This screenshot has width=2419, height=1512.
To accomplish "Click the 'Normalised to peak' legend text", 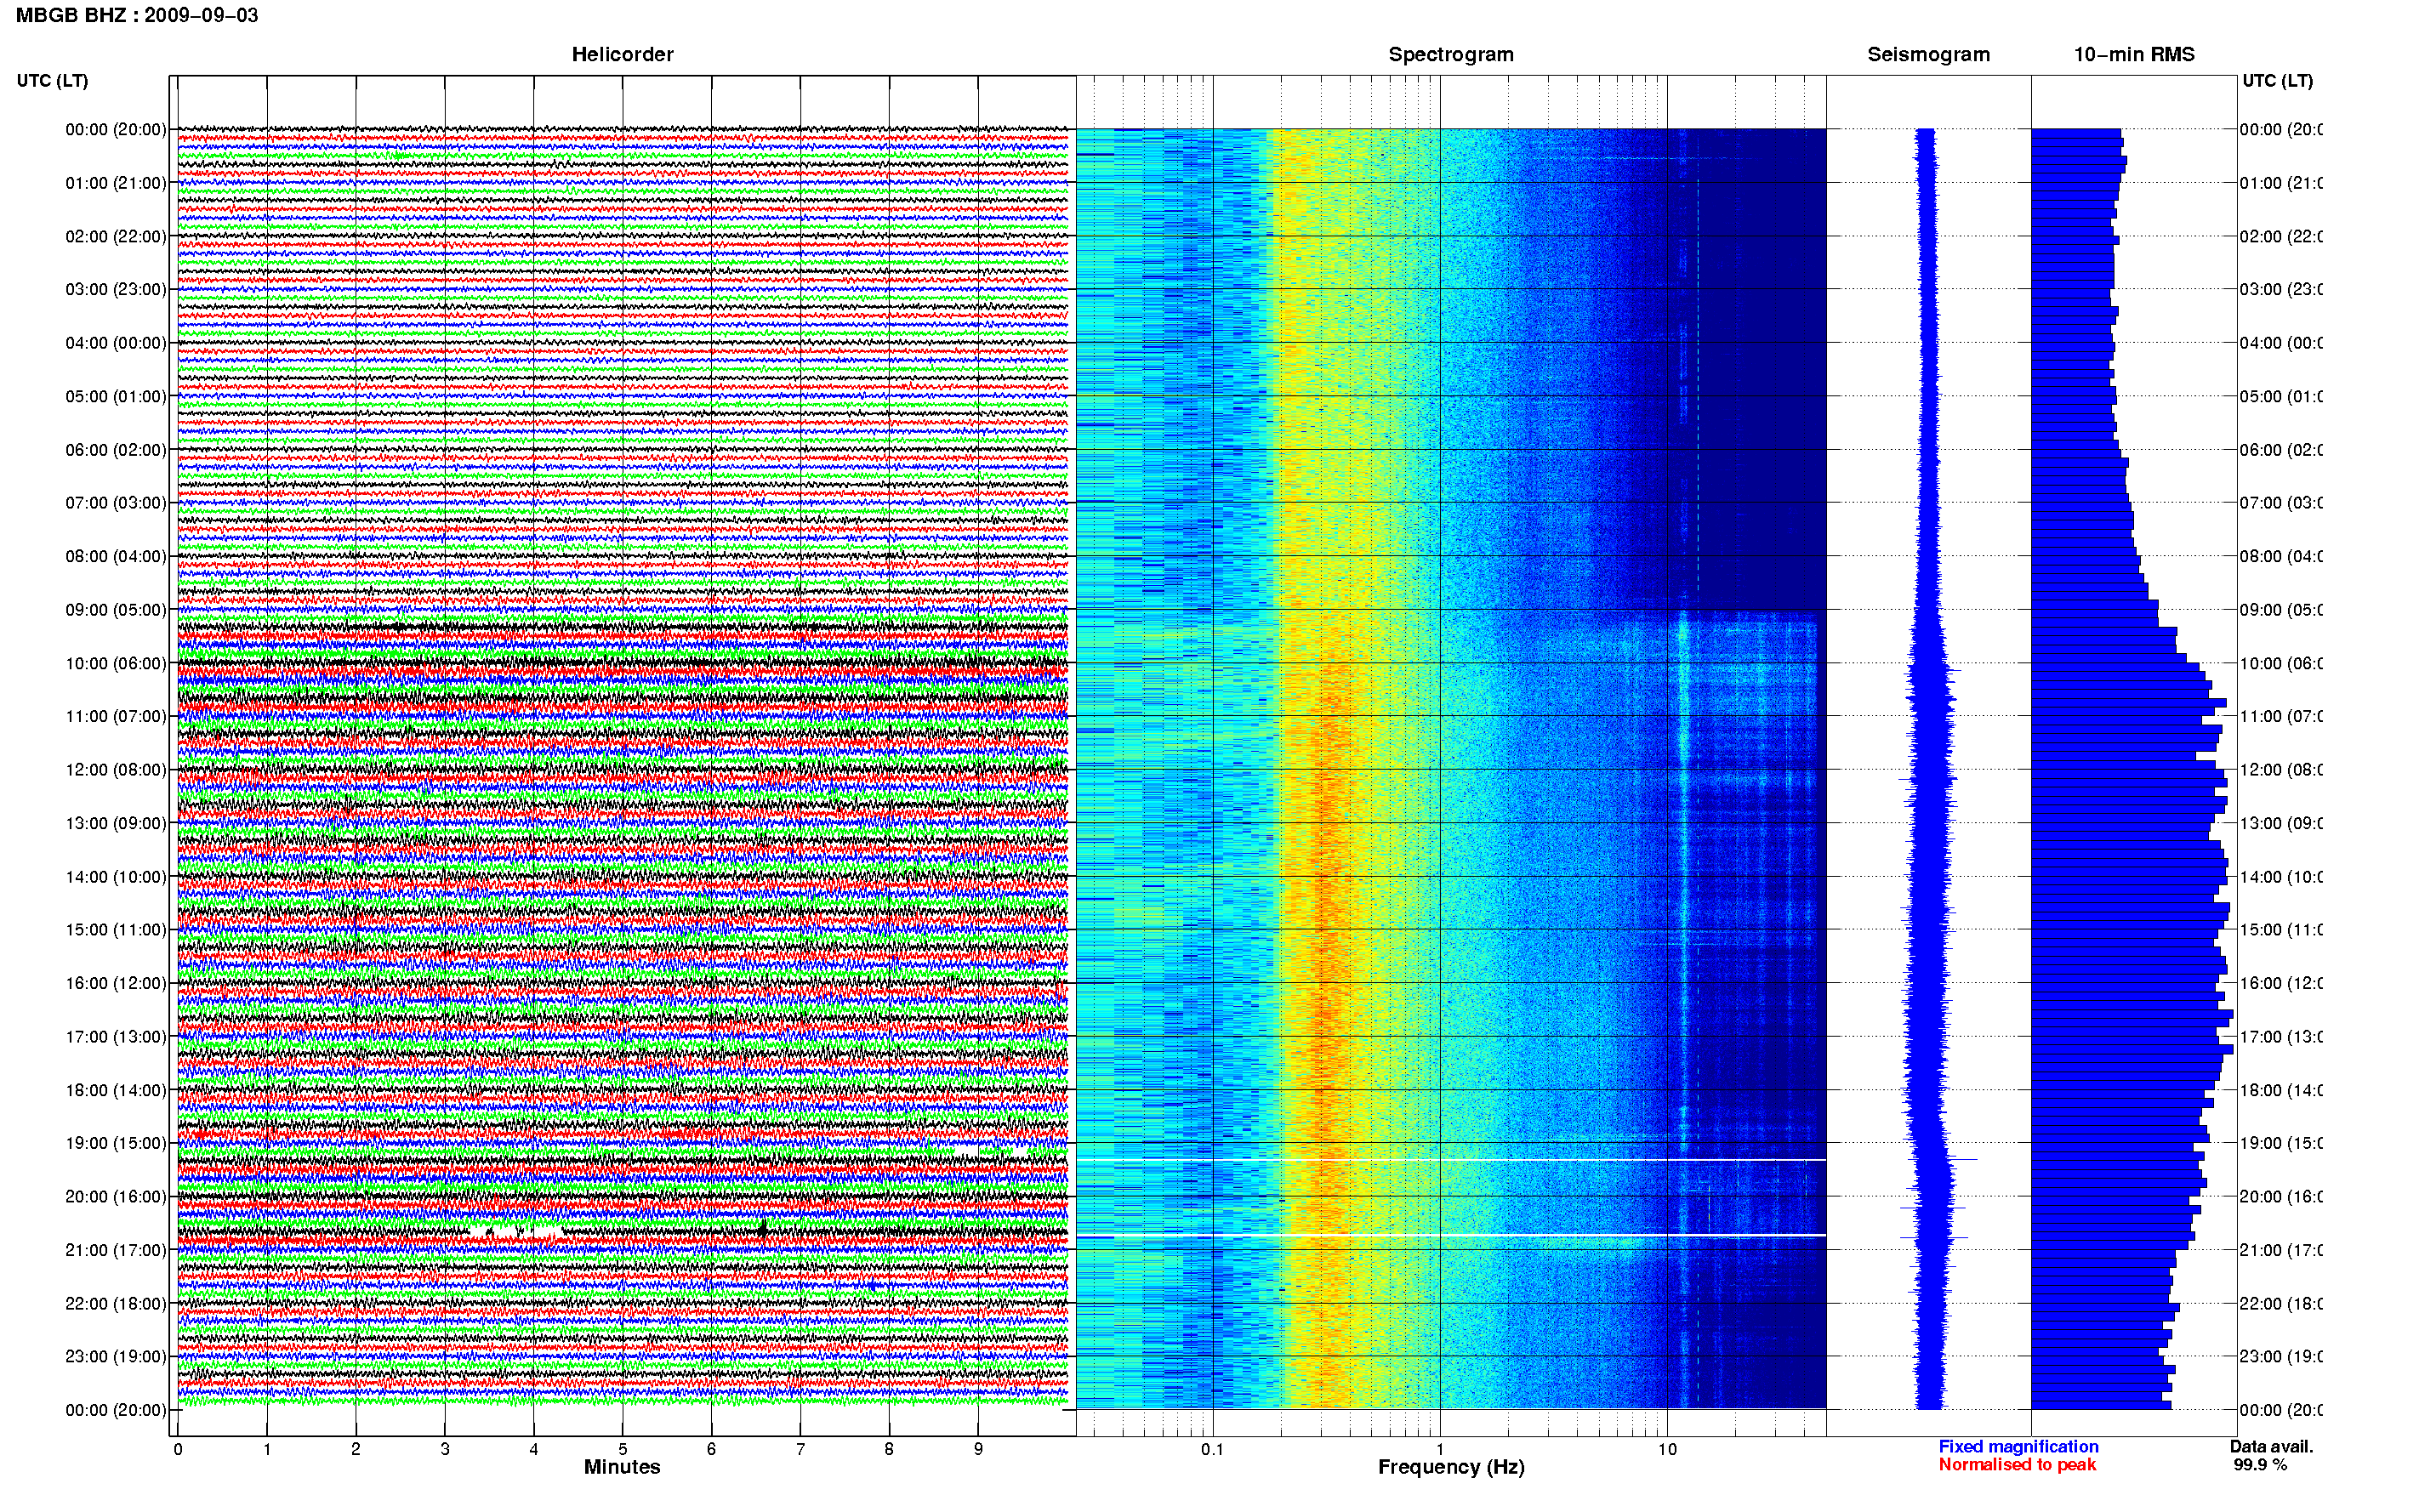I will [2017, 1465].
